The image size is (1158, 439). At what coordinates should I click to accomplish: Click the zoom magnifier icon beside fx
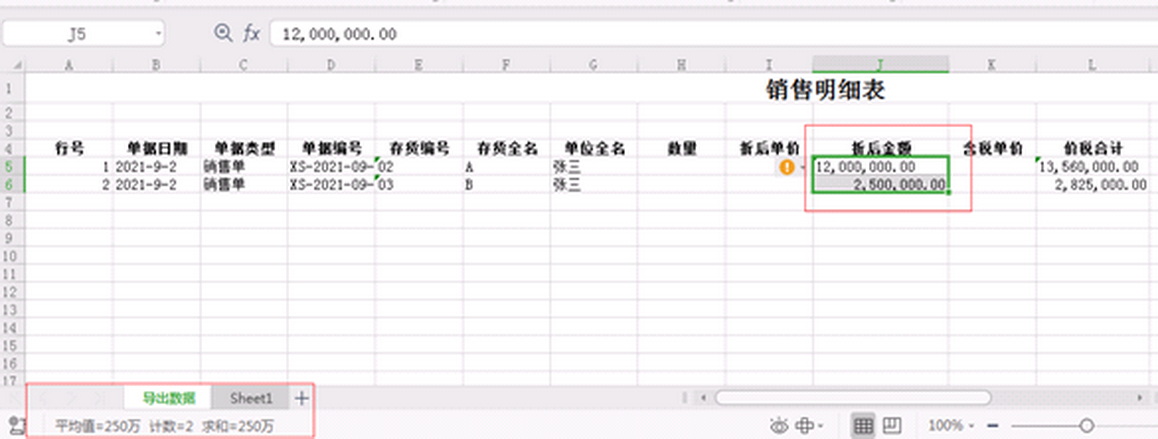[x=223, y=34]
